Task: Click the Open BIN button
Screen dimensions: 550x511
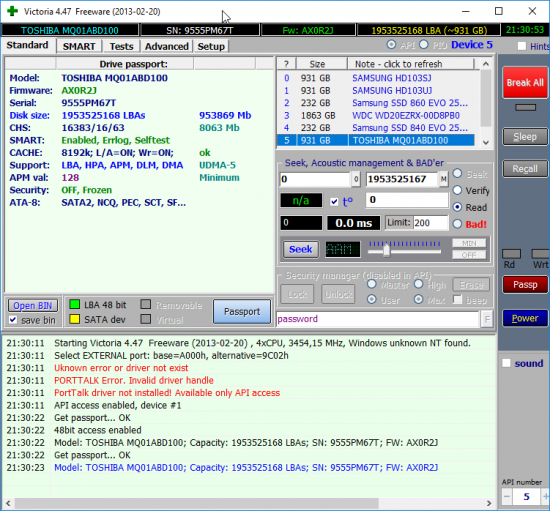Action: point(33,305)
